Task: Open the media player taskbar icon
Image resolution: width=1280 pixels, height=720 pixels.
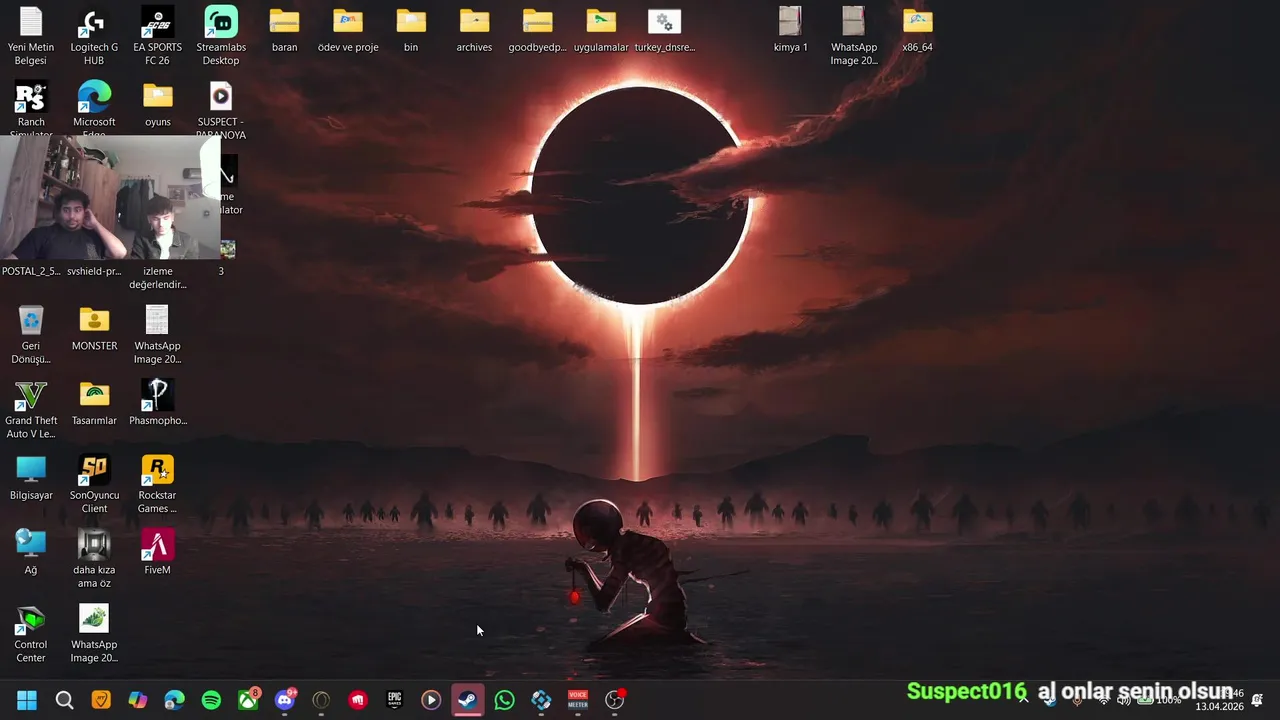Action: pyautogui.click(x=431, y=700)
